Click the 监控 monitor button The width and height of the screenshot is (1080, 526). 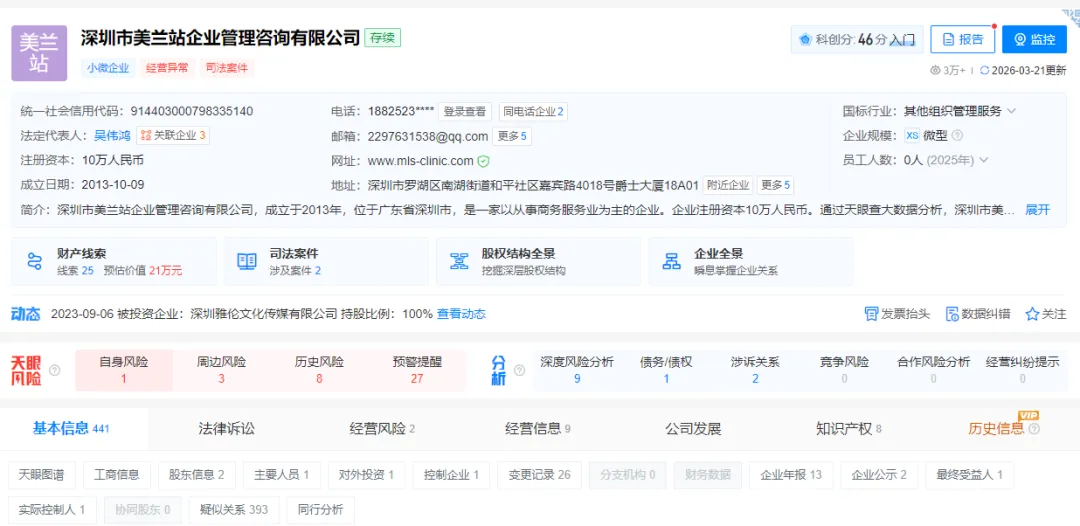pos(1034,39)
